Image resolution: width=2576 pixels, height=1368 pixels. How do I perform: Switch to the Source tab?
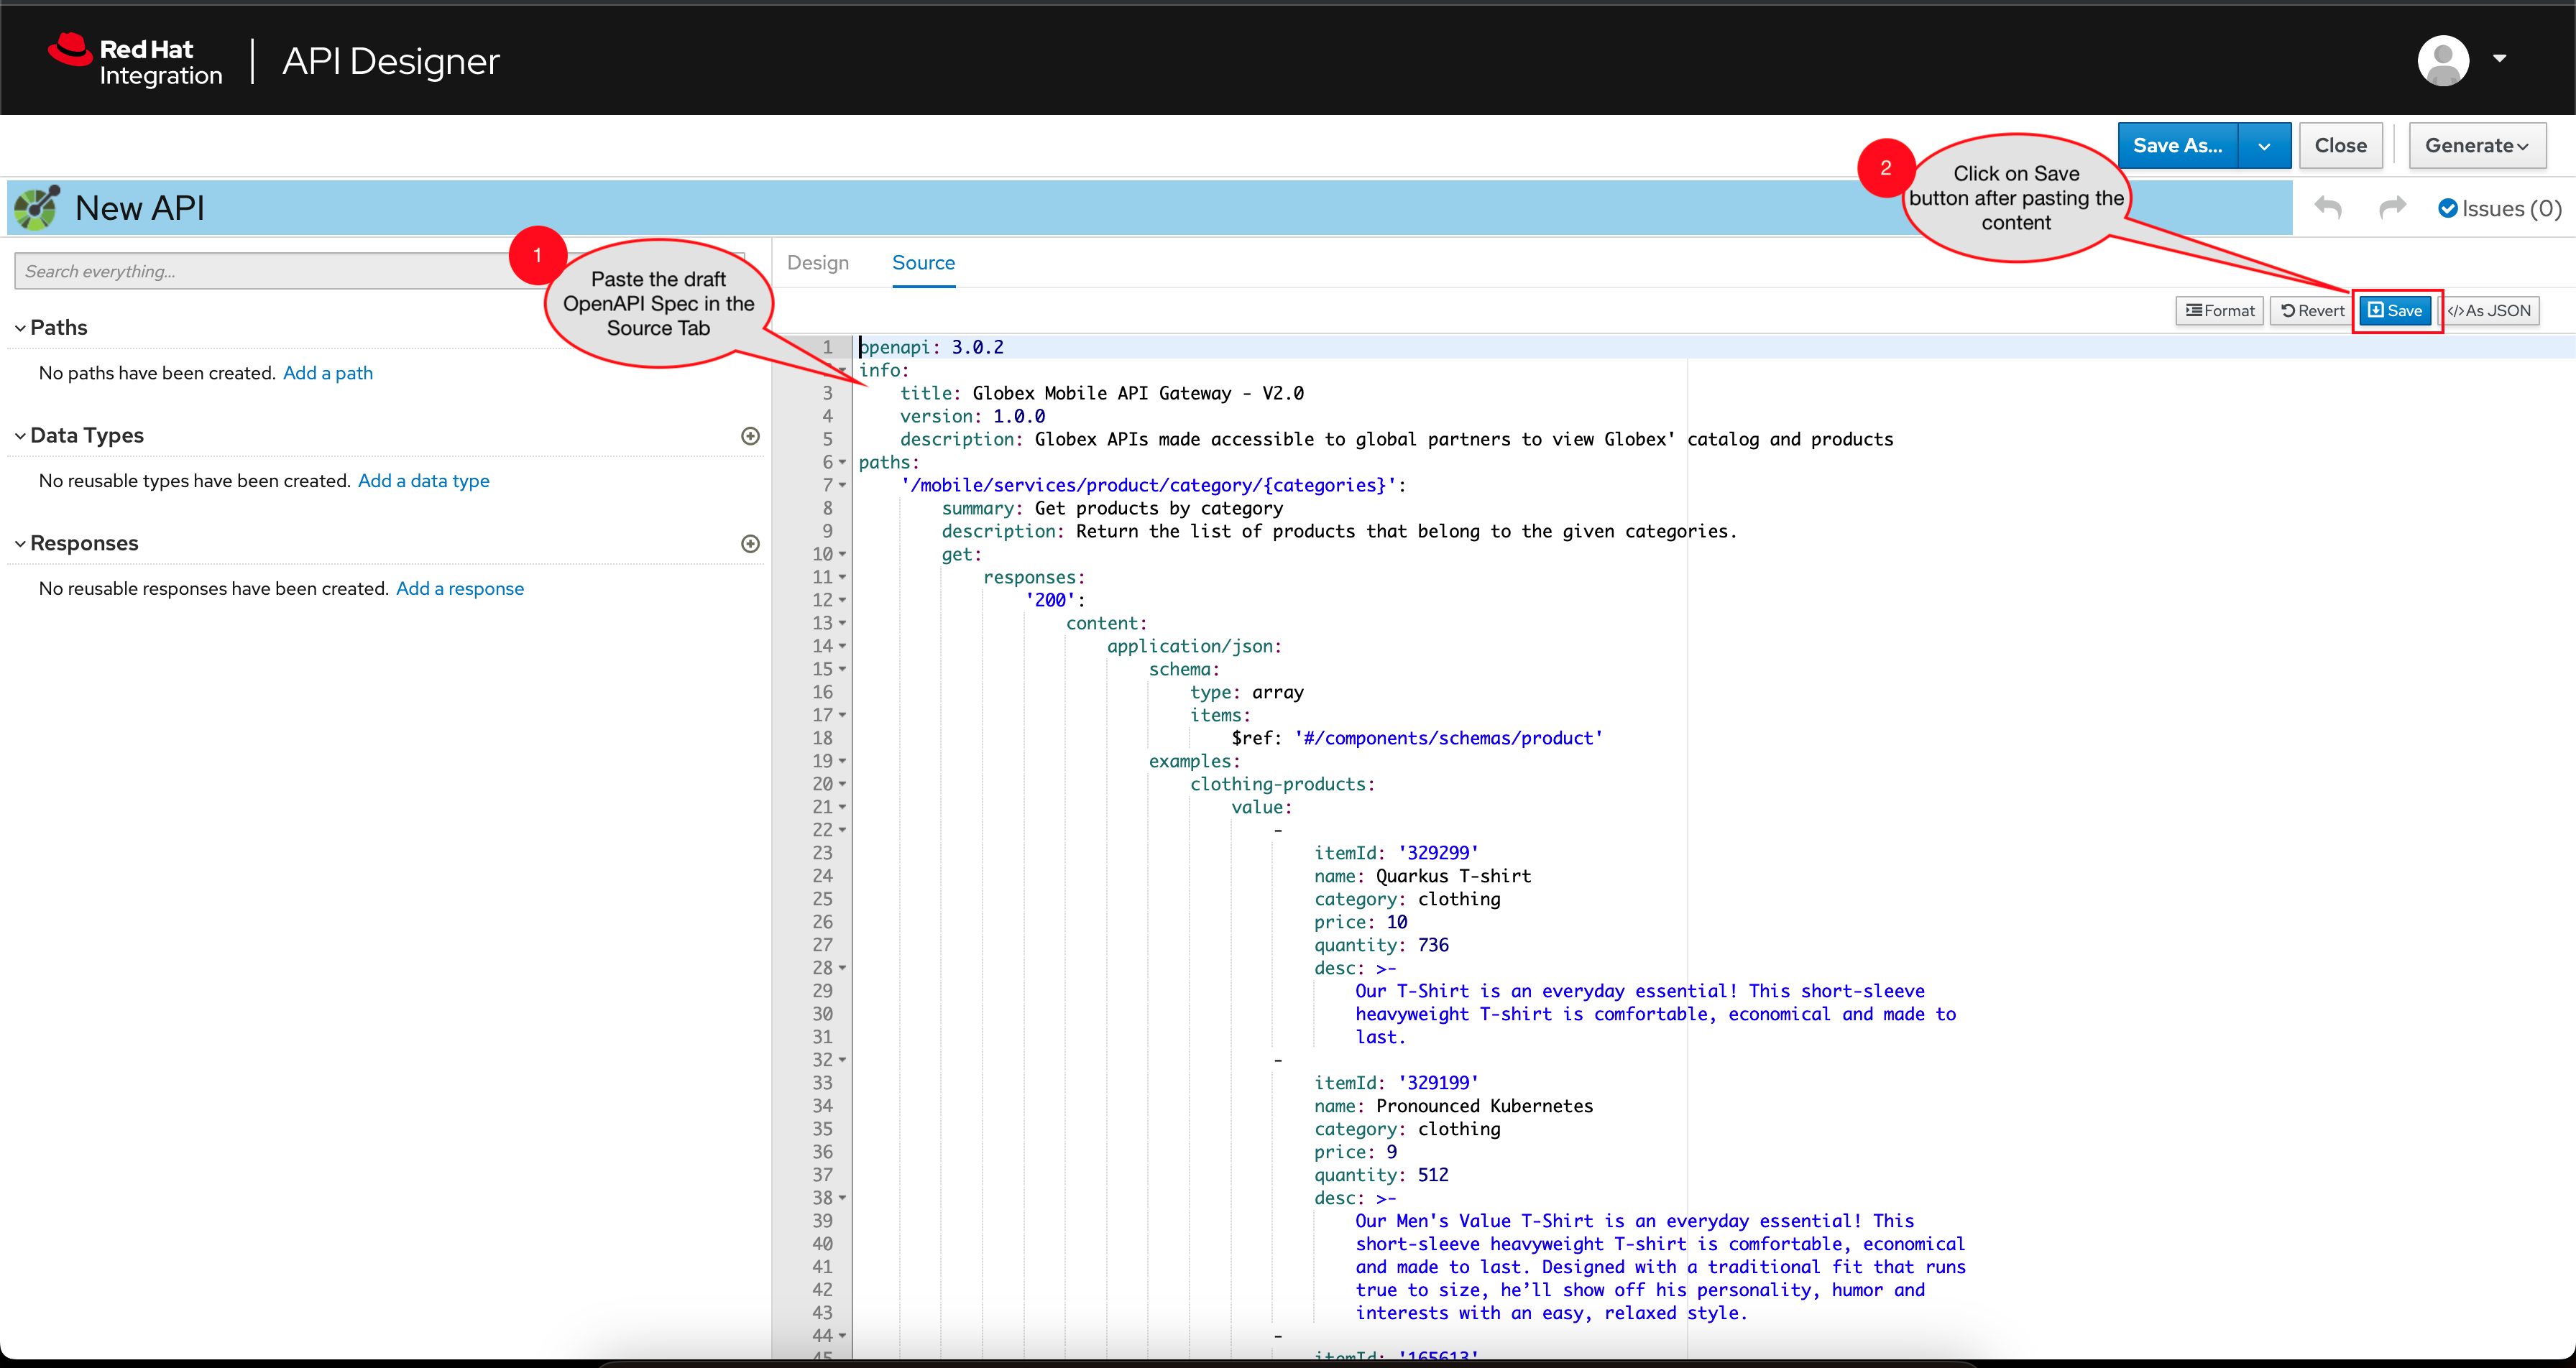923,263
